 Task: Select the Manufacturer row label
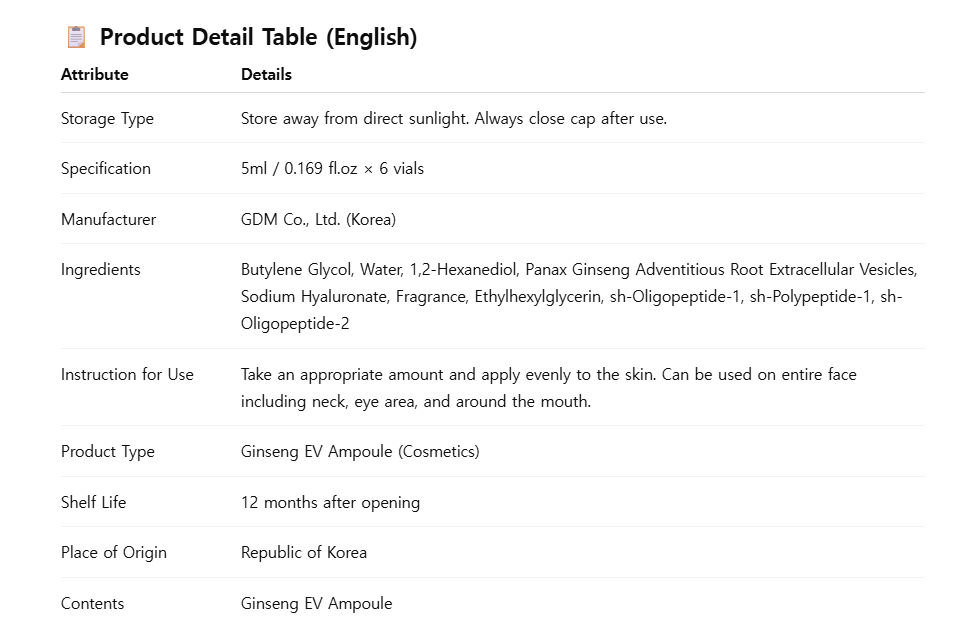(108, 219)
